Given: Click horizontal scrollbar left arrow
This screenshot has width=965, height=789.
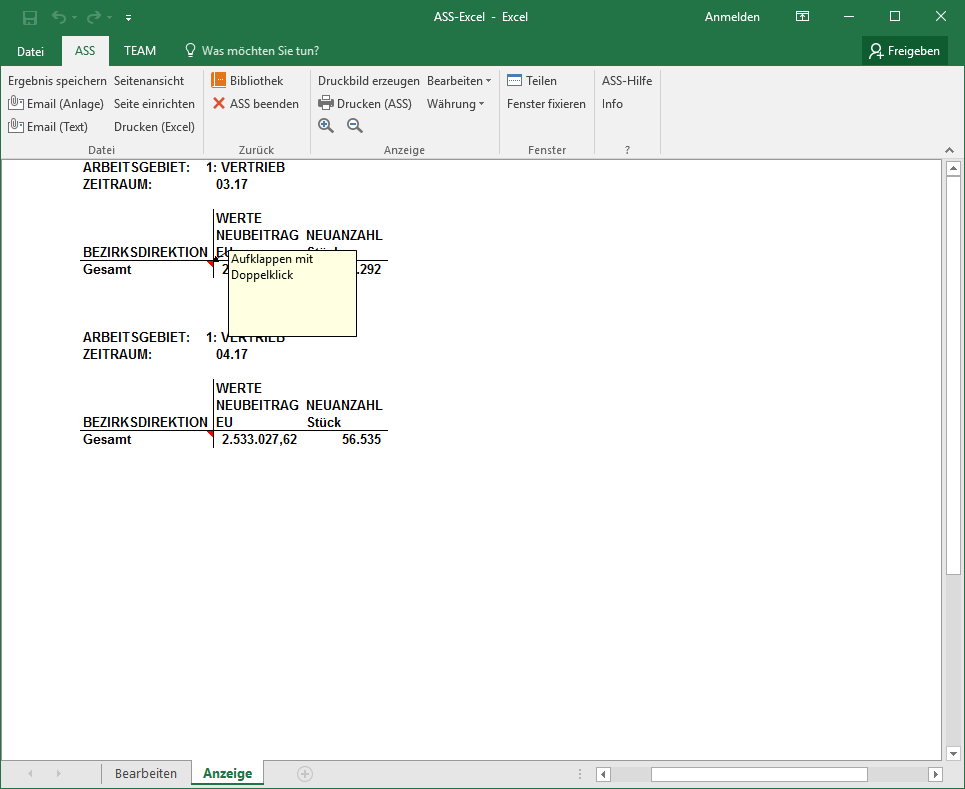Looking at the screenshot, I should click(603, 774).
